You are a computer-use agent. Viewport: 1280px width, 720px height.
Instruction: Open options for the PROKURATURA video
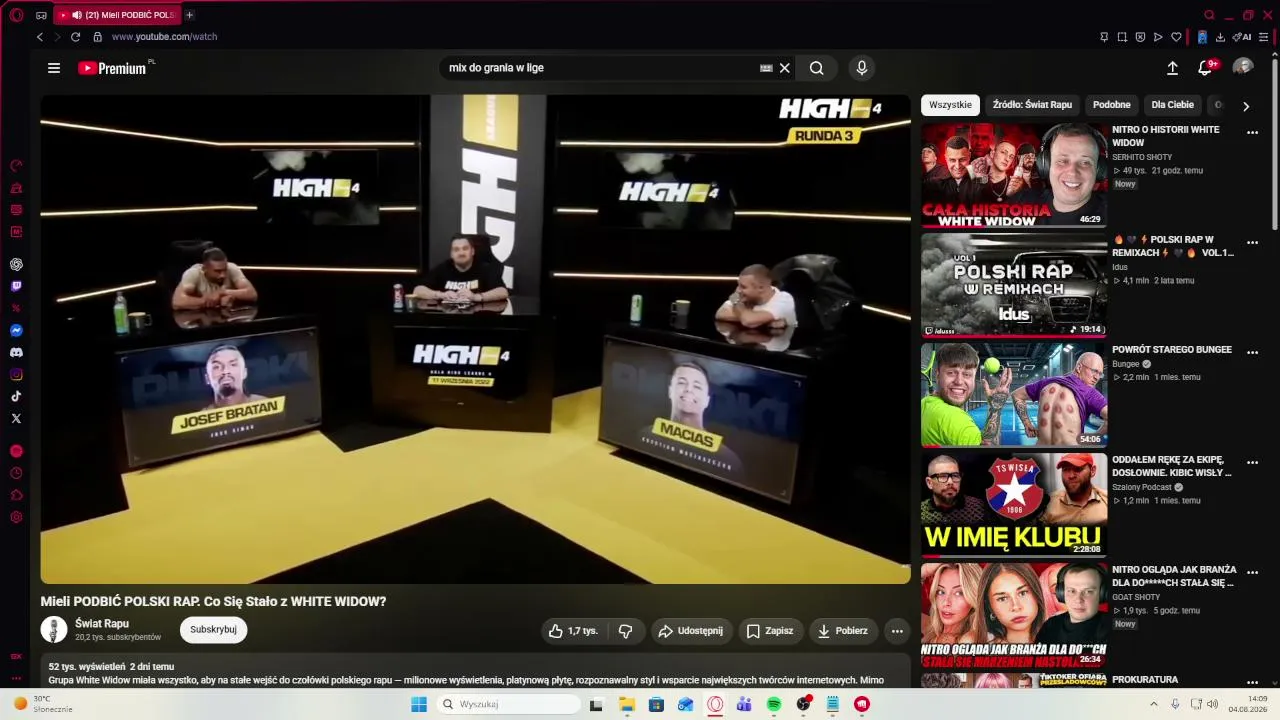click(x=1252, y=681)
